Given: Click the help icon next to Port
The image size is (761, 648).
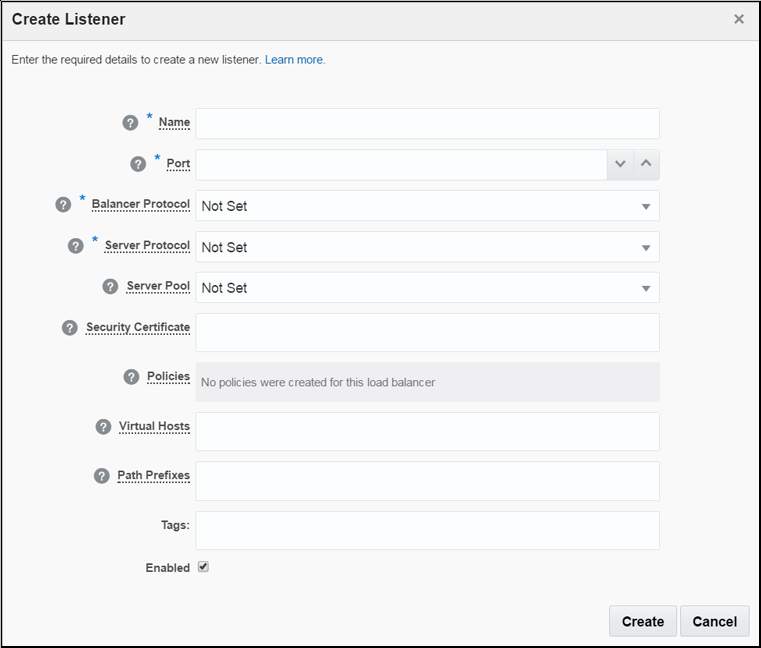Looking at the screenshot, I should pos(138,164).
